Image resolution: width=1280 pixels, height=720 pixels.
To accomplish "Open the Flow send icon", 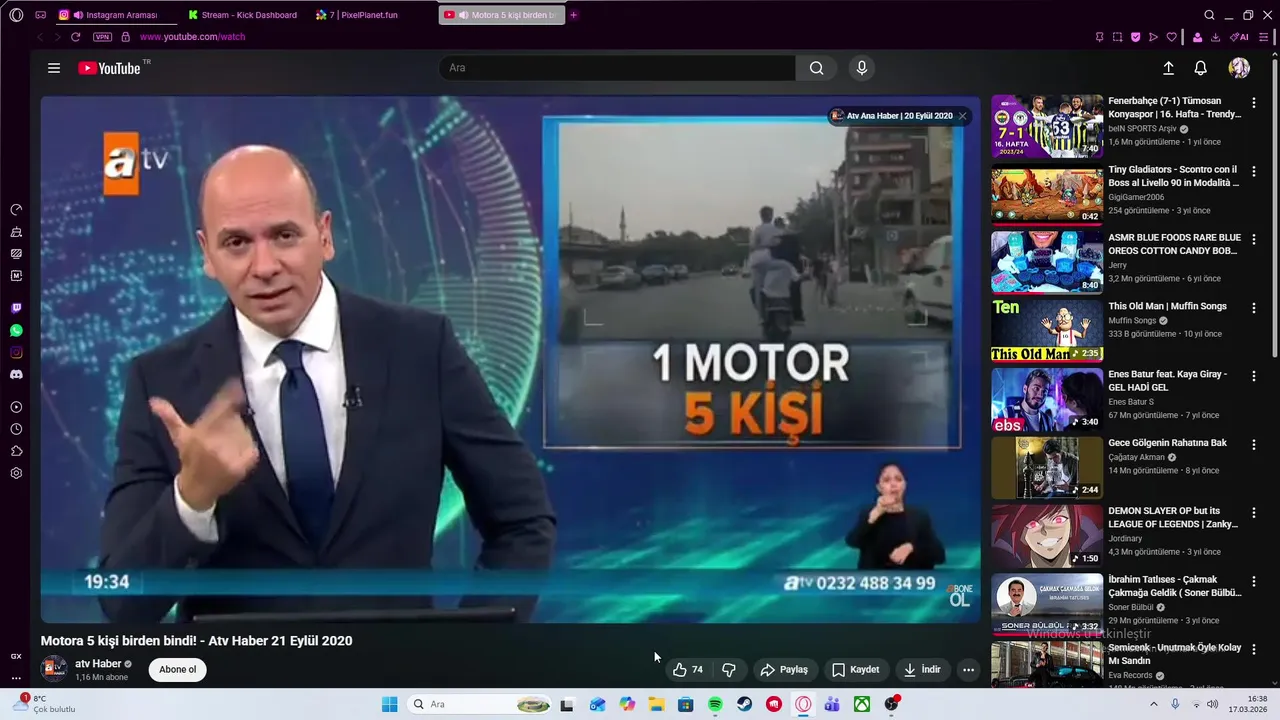I will coord(1153,37).
